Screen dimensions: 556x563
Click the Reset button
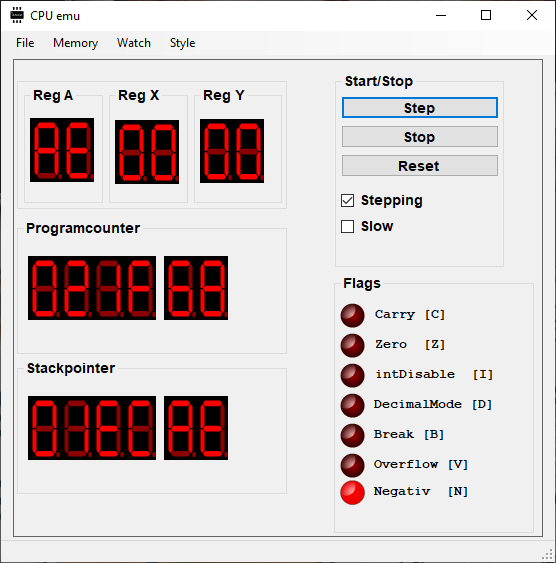pyautogui.click(x=420, y=166)
